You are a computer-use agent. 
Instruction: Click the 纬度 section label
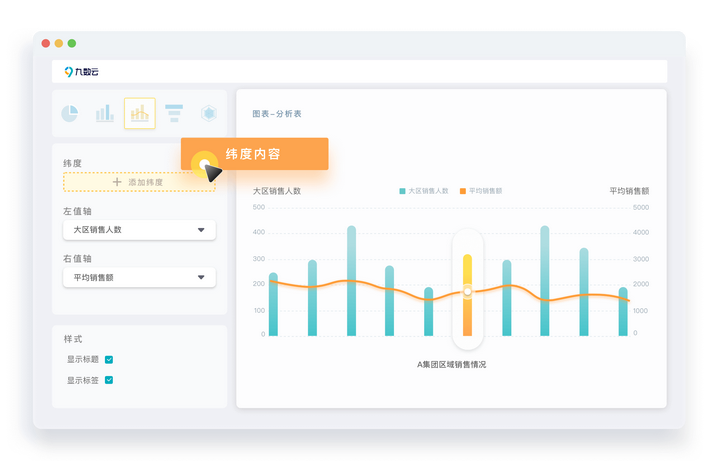(73, 163)
